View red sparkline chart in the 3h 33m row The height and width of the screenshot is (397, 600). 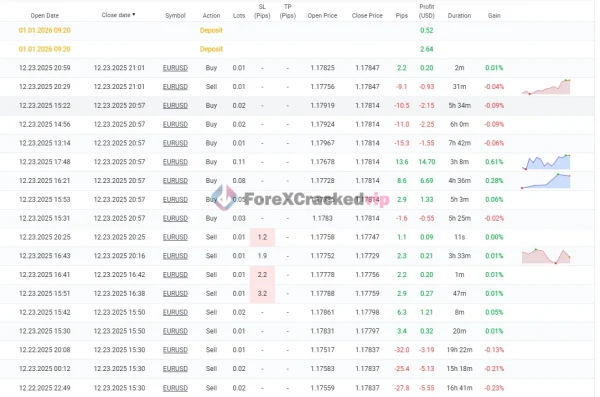click(x=546, y=256)
